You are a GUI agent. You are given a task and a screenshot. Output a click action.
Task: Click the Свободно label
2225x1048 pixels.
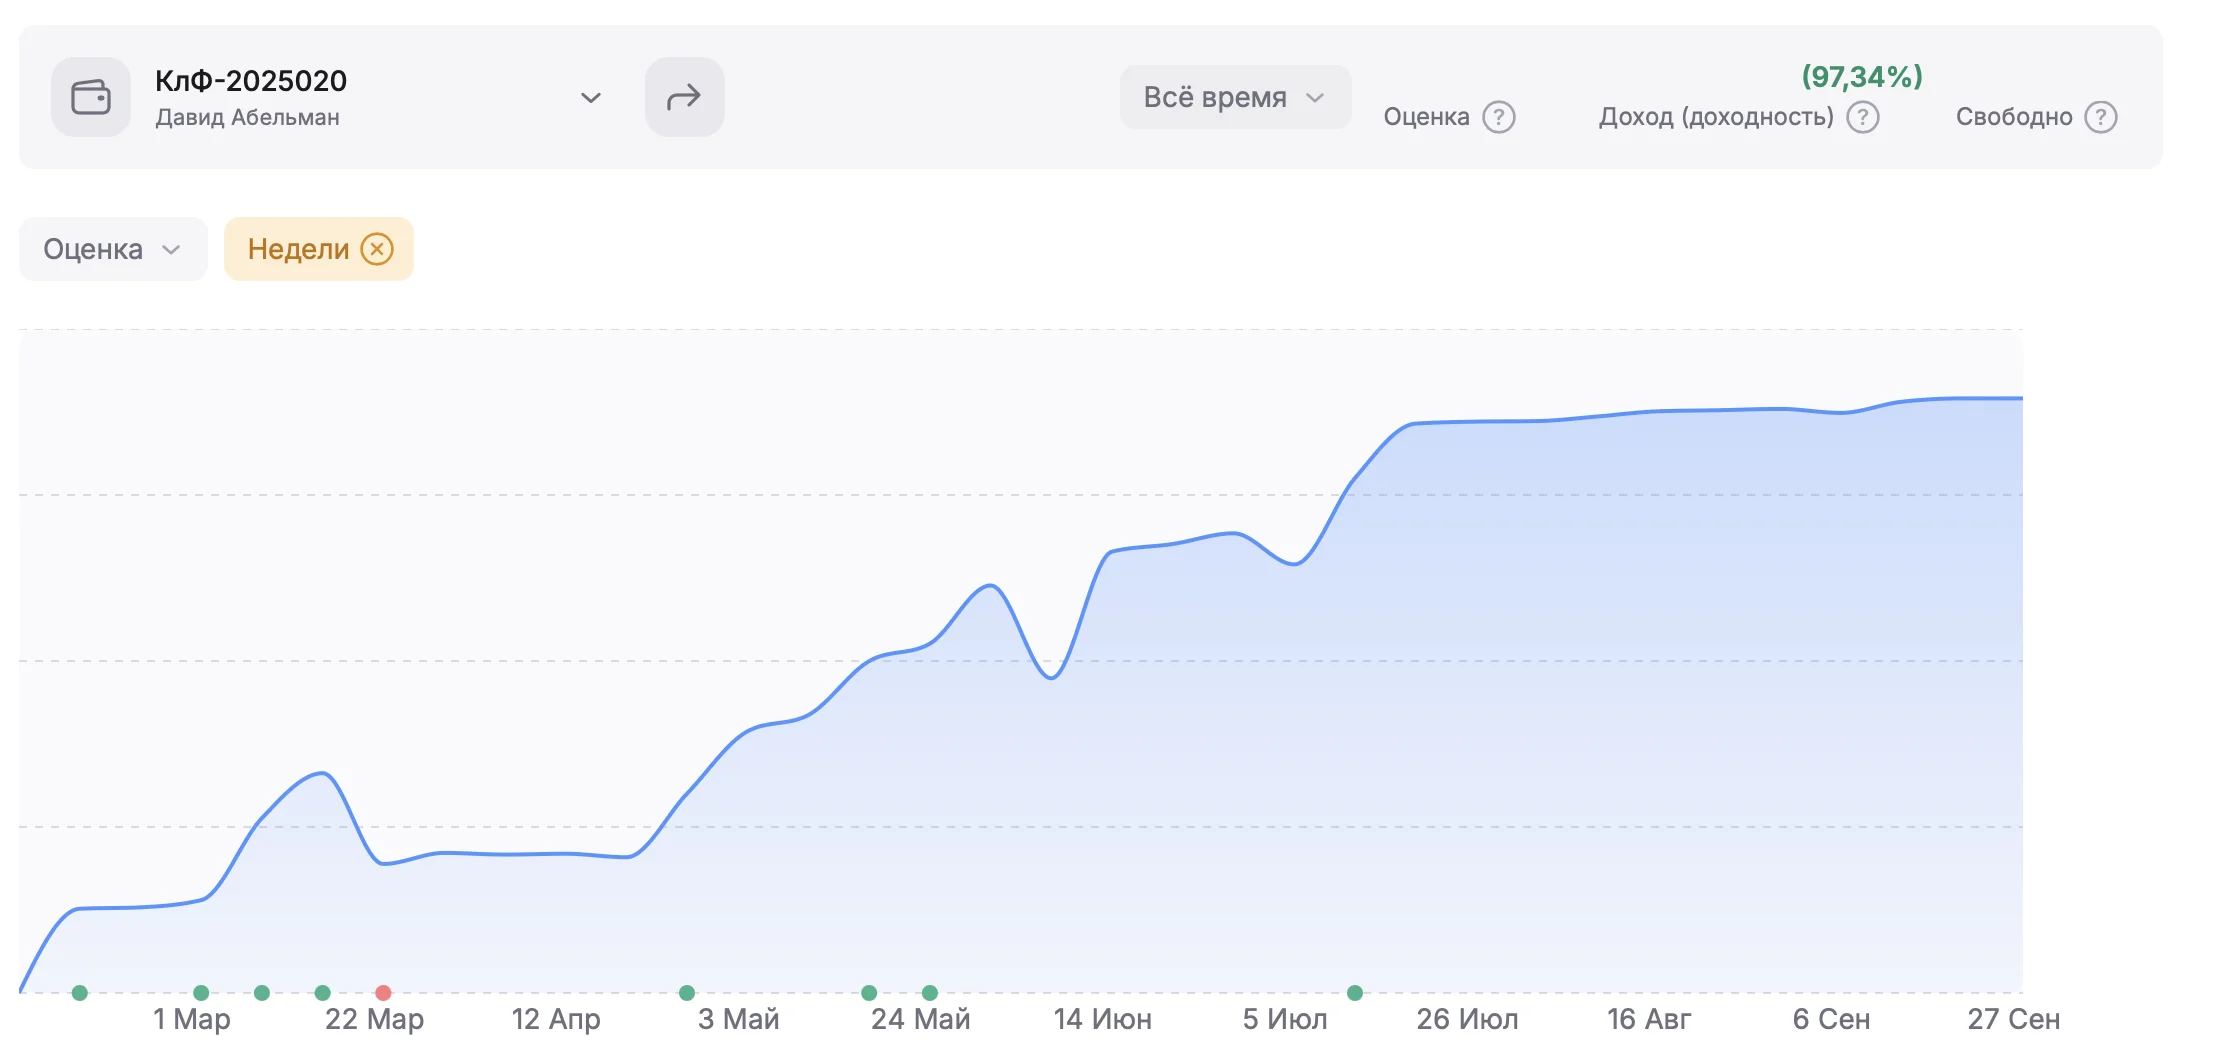[2014, 117]
